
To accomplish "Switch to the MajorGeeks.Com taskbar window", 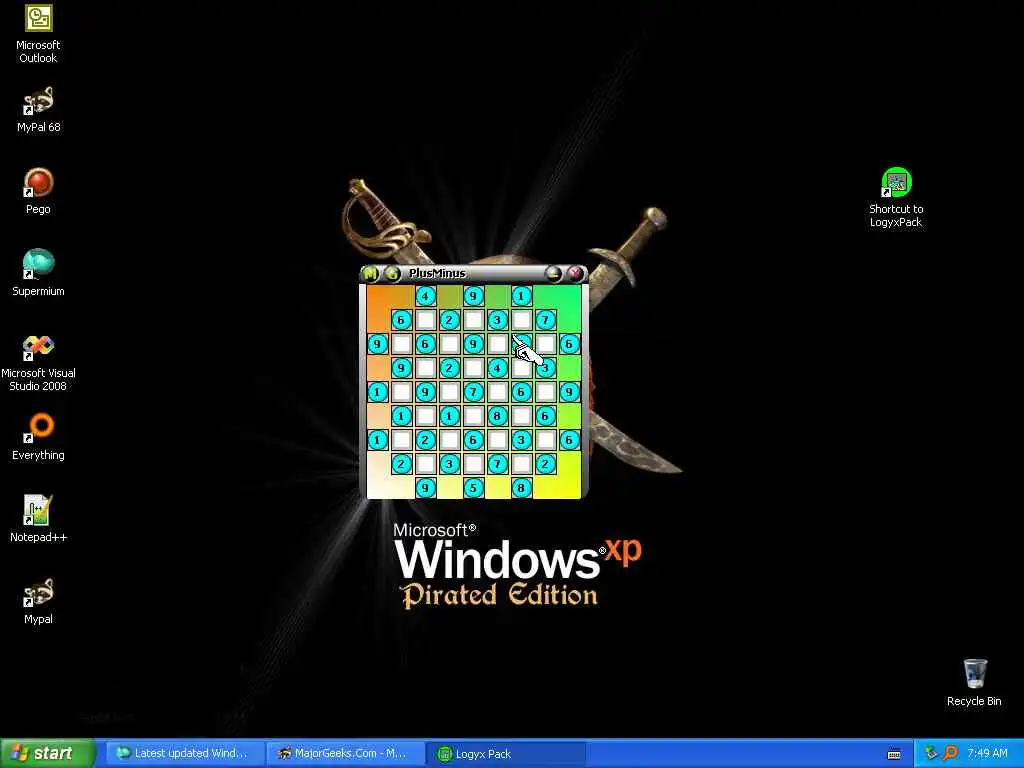I will (345, 754).
